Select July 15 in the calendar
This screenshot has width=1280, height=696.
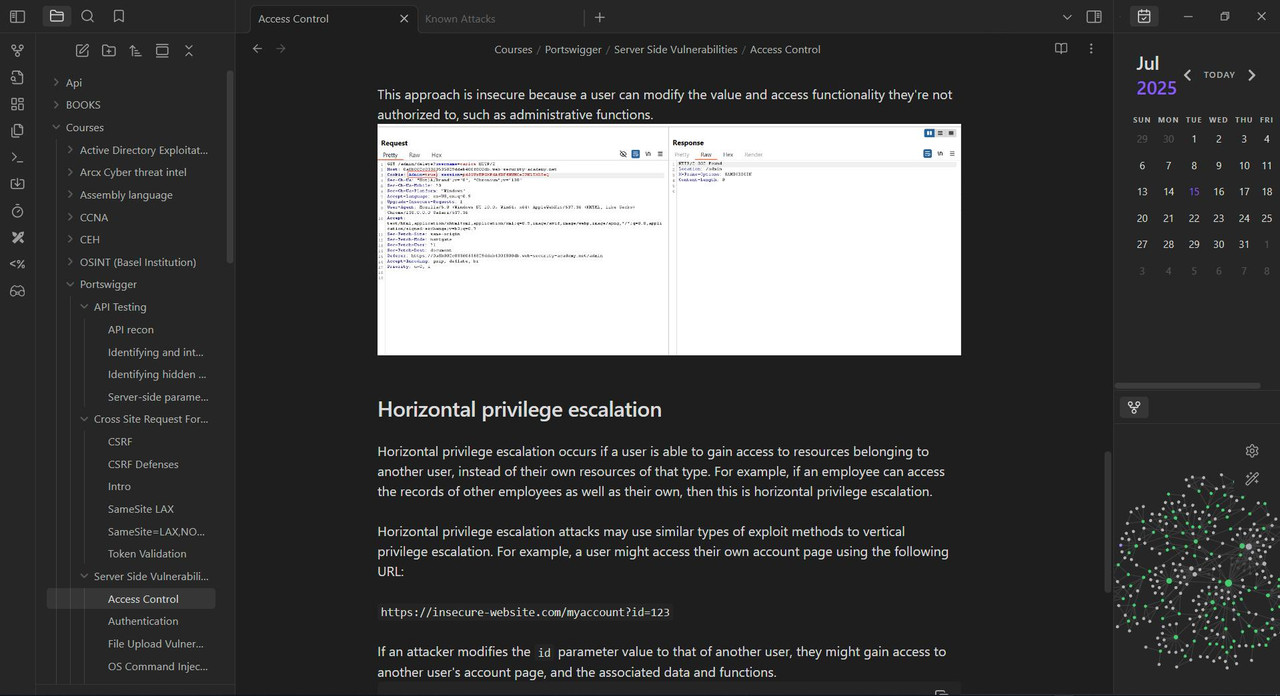click(1194, 192)
